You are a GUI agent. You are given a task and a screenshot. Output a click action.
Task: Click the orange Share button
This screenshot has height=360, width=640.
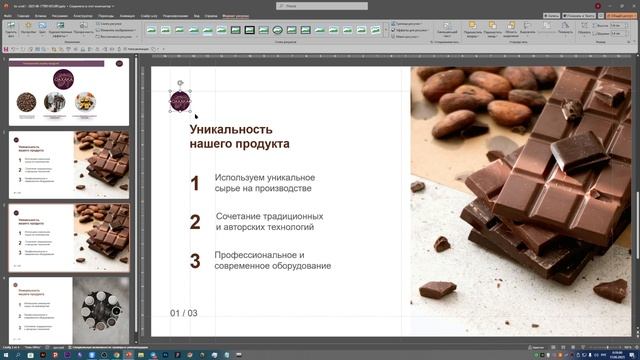621,16
